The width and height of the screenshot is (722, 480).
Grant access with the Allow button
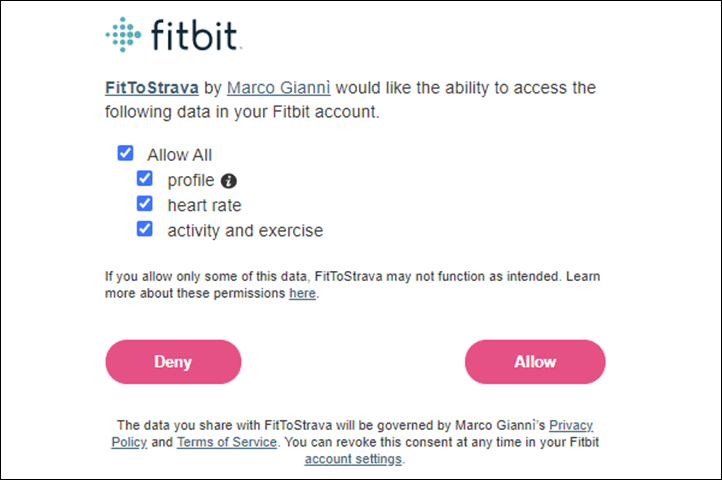[x=535, y=362]
